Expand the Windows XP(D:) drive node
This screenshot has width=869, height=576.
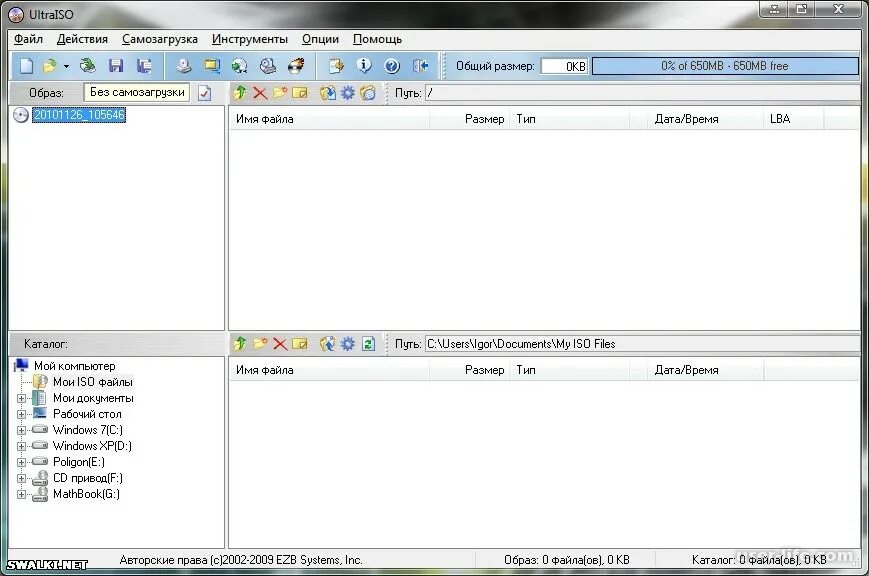[x=22, y=446]
